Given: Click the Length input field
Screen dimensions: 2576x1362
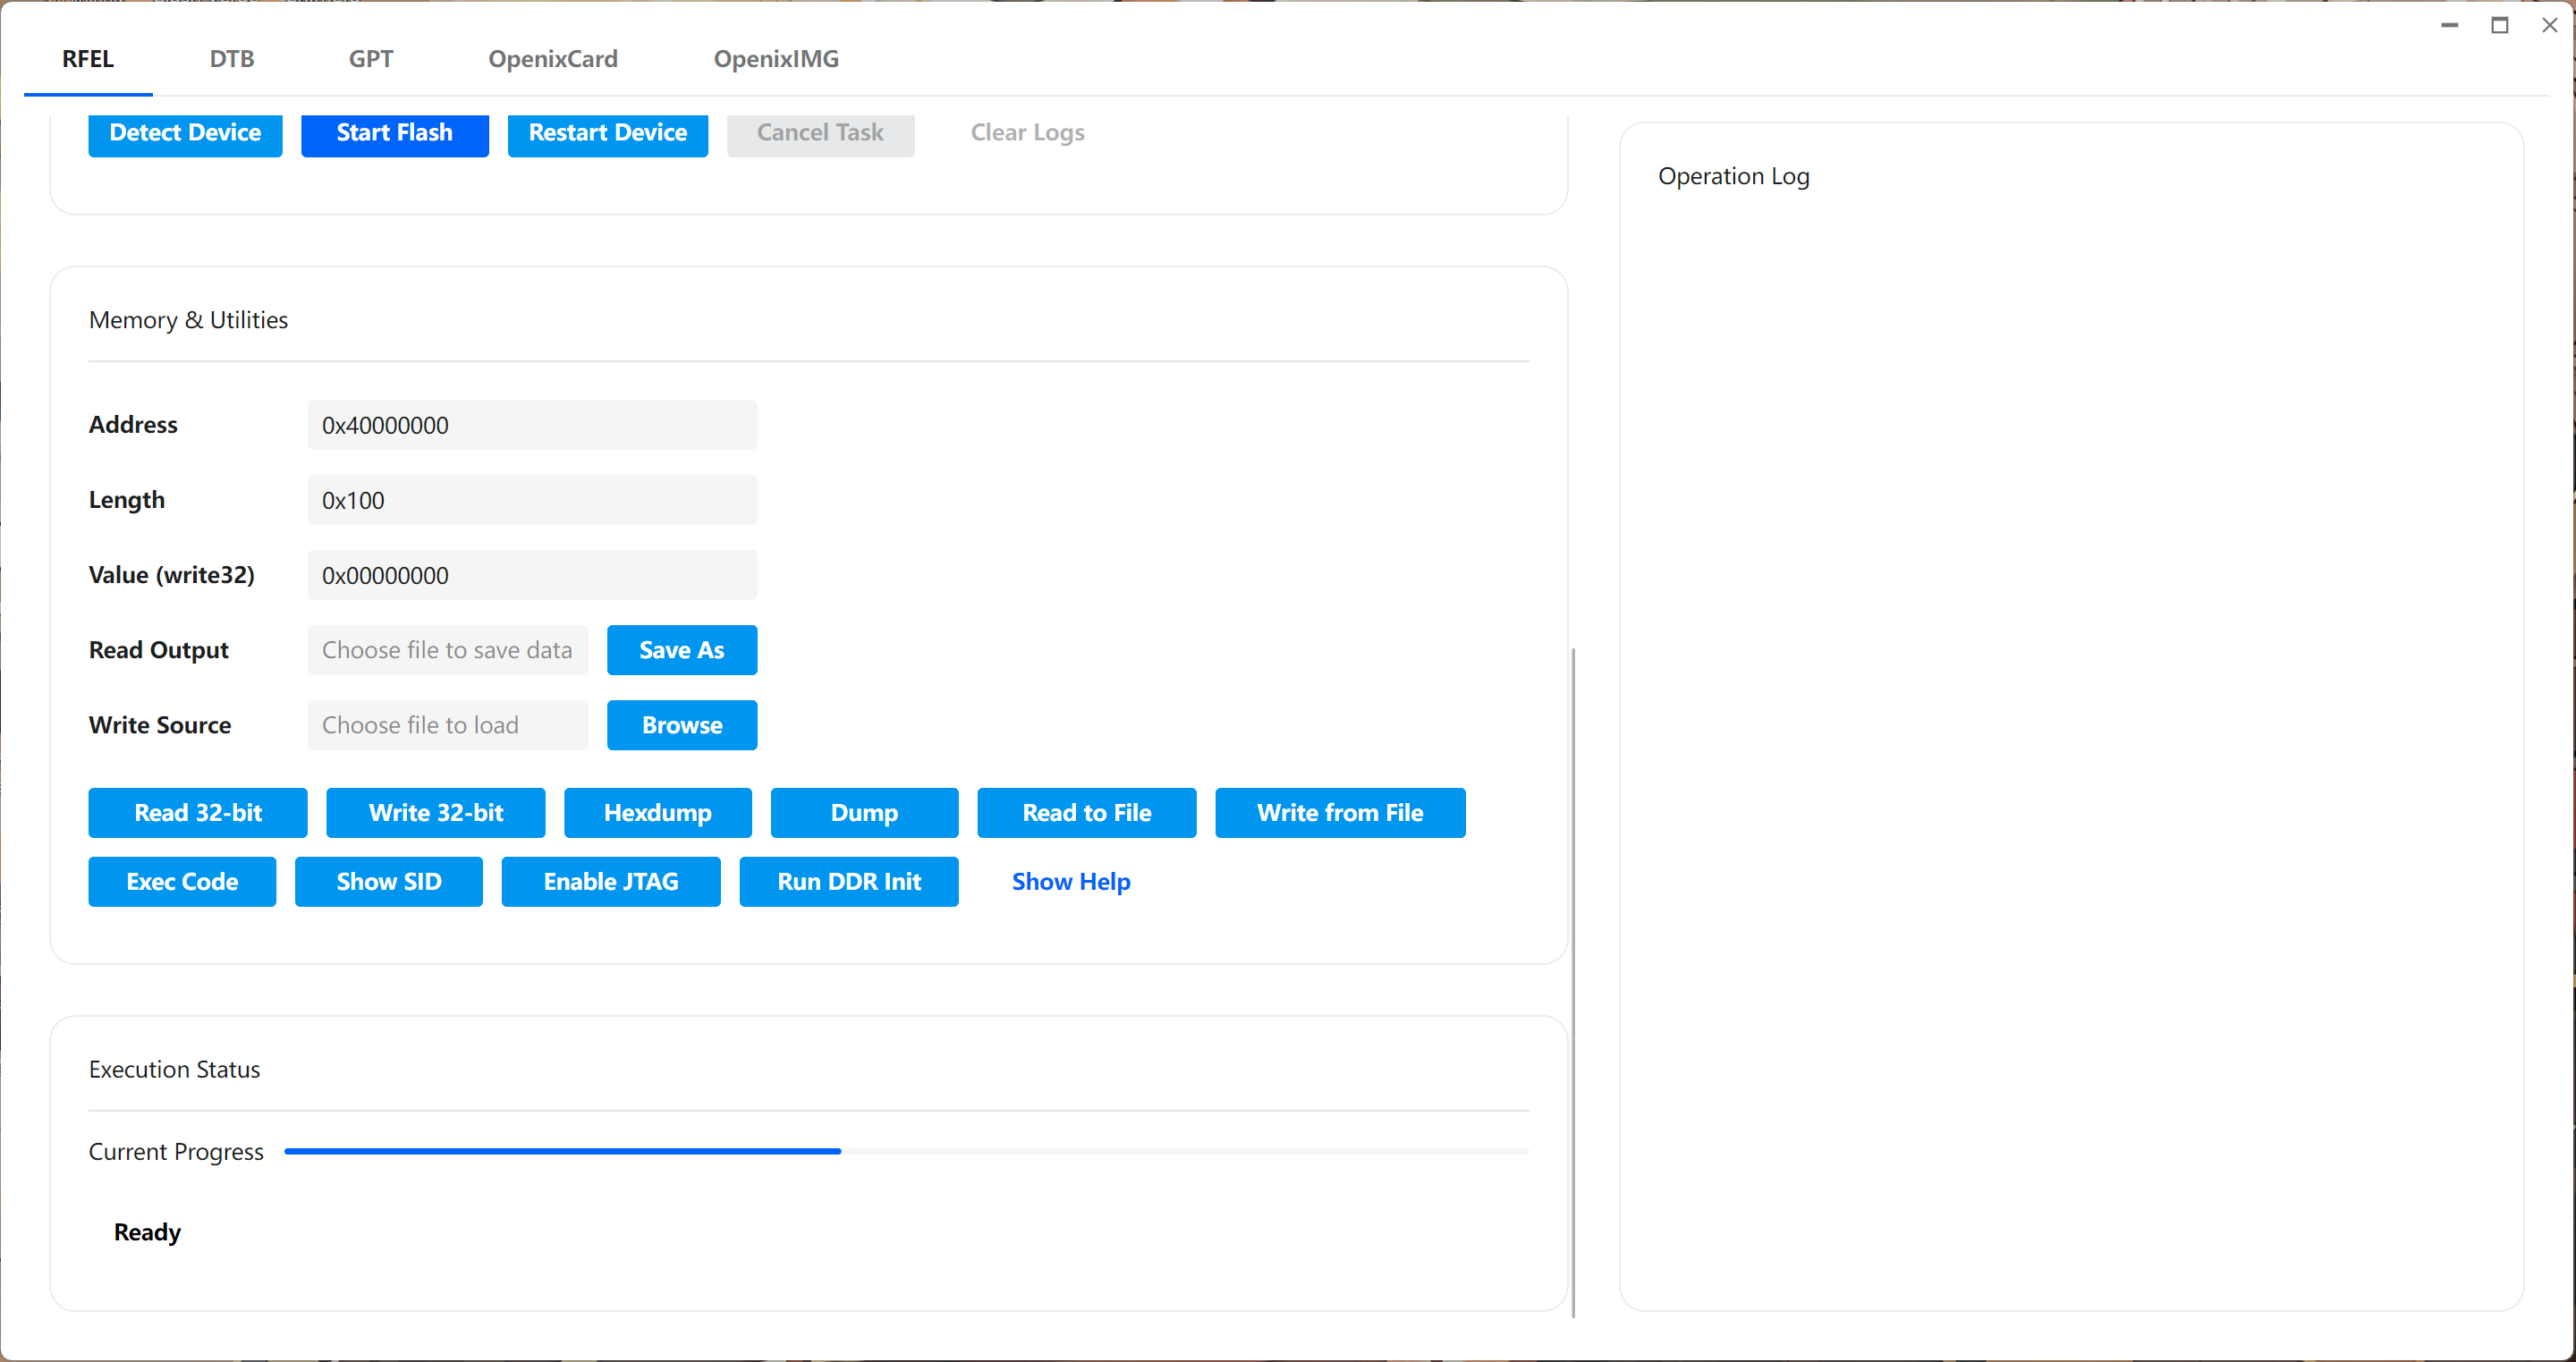Looking at the screenshot, I should click(532, 500).
